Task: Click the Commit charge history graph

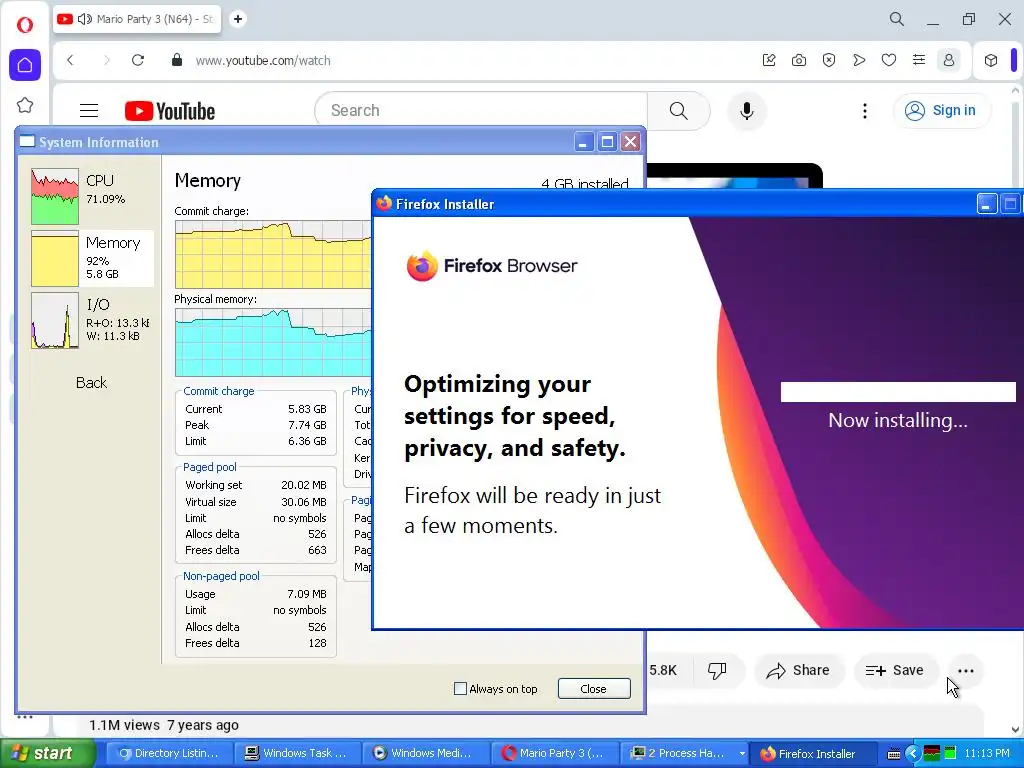Action: (x=273, y=254)
